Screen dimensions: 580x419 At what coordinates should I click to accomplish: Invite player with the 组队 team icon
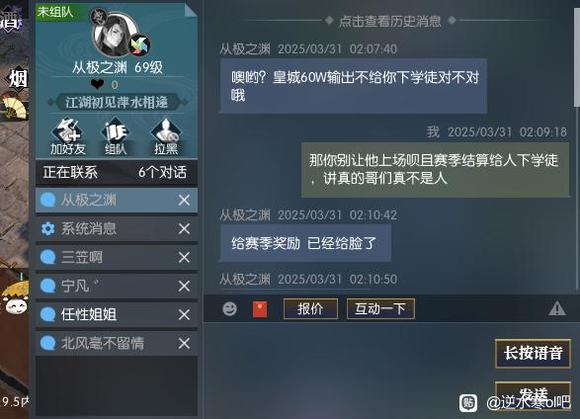click(115, 136)
